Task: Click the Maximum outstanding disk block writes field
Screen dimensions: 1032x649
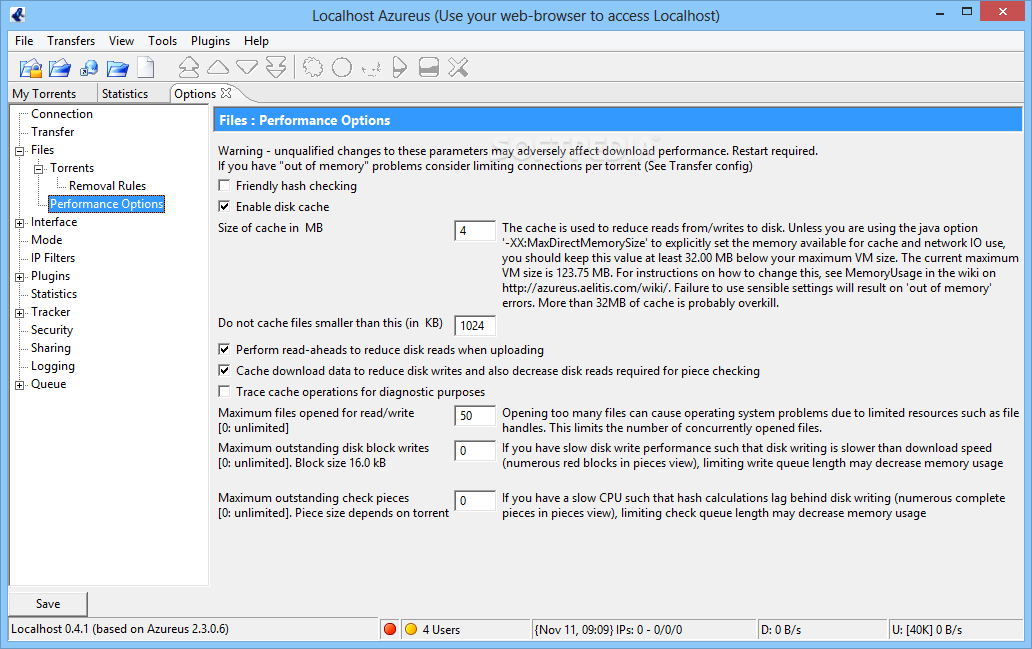Action: pyautogui.click(x=475, y=450)
